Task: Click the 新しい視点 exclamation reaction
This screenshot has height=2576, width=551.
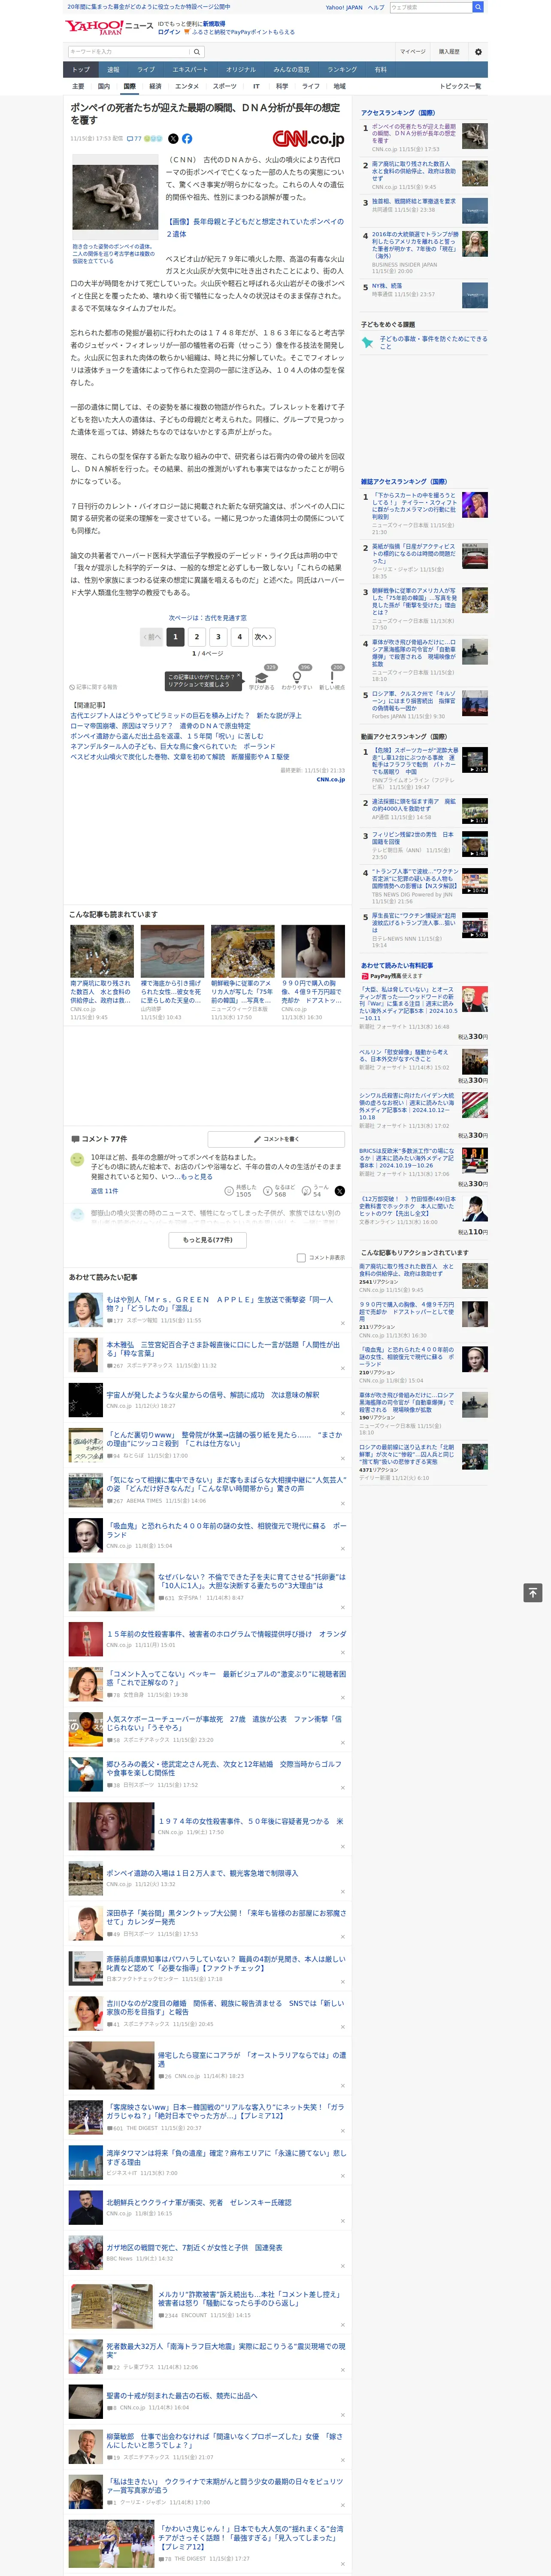Action: (x=332, y=678)
